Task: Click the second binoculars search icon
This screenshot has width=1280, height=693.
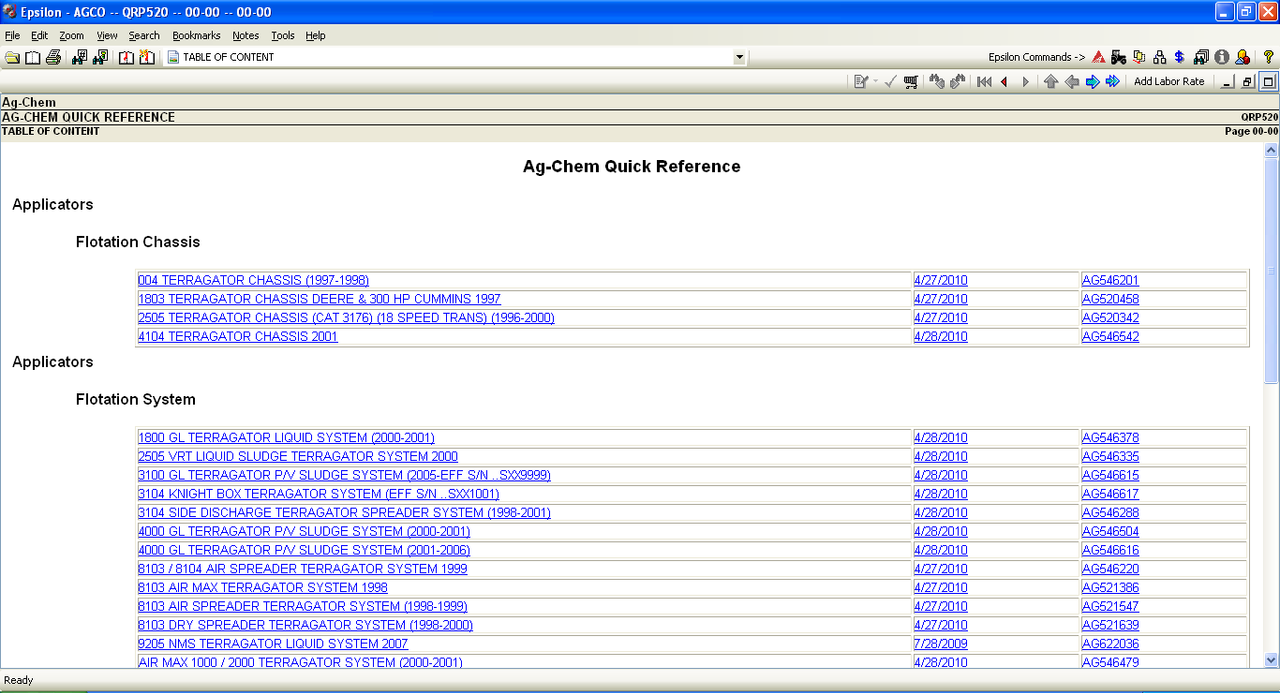Action: pyautogui.click(x=100, y=57)
